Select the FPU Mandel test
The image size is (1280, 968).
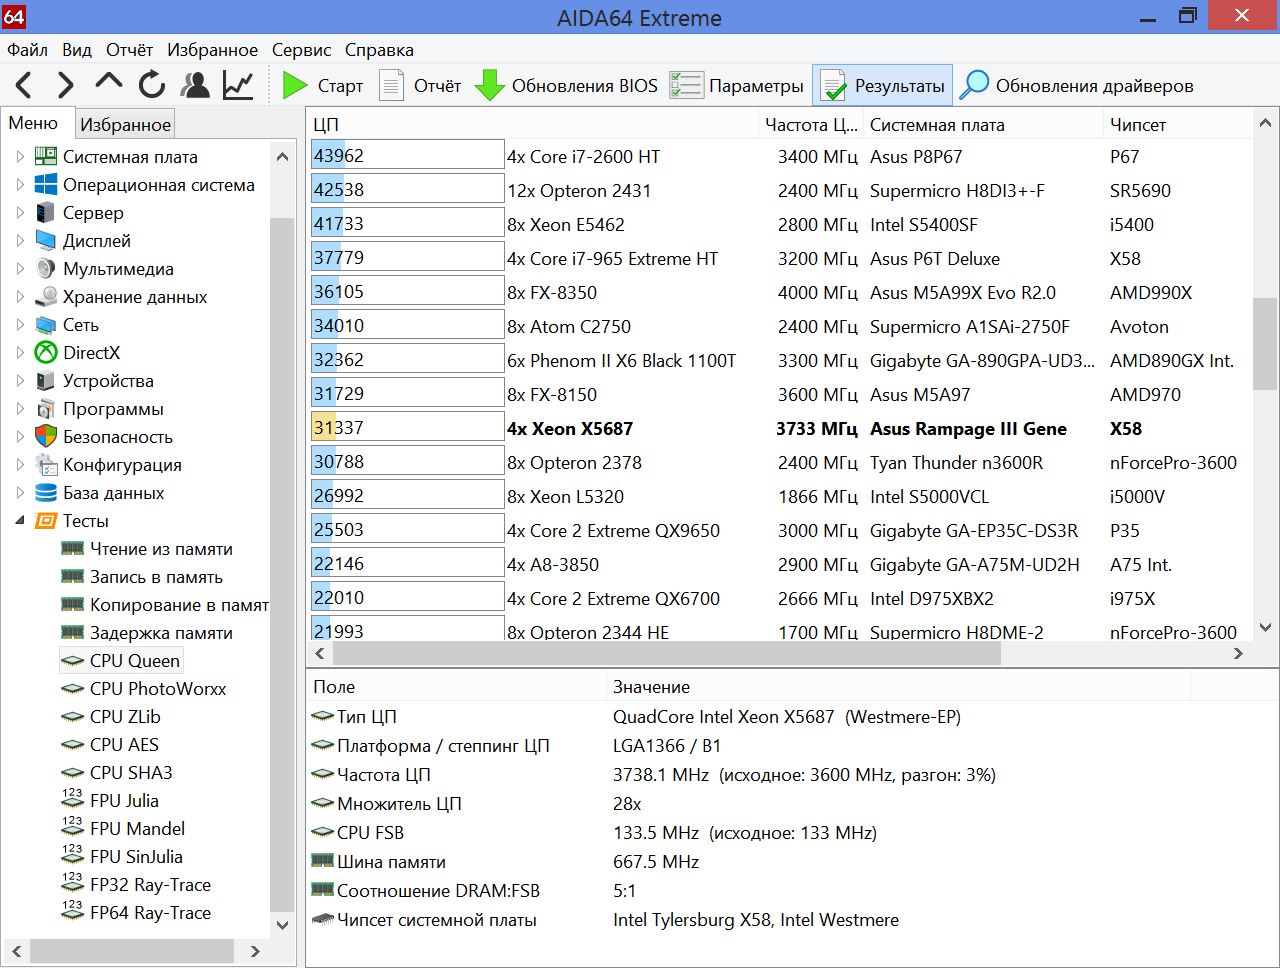(137, 829)
